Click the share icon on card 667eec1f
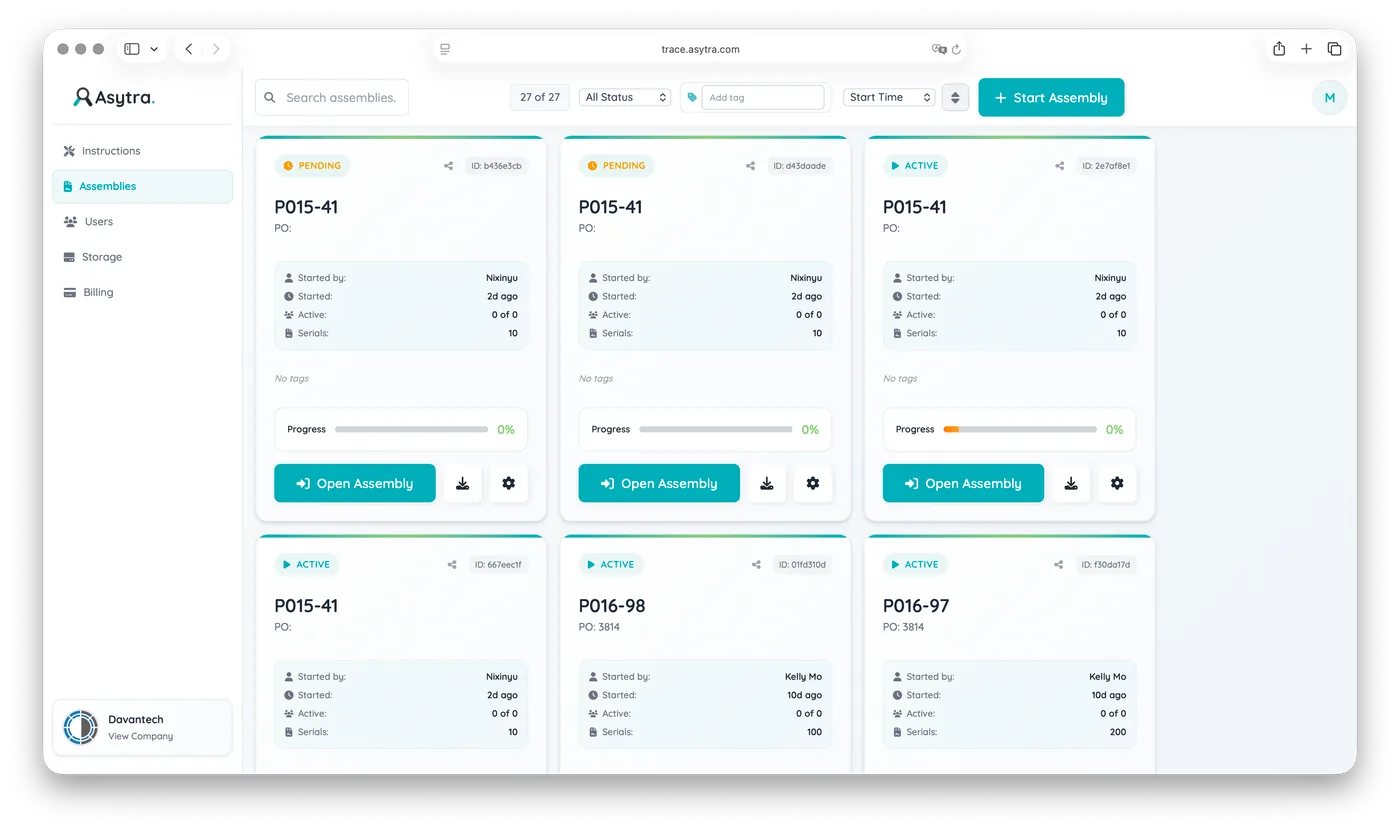The height and width of the screenshot is (831, 1400). click(452, 565)
